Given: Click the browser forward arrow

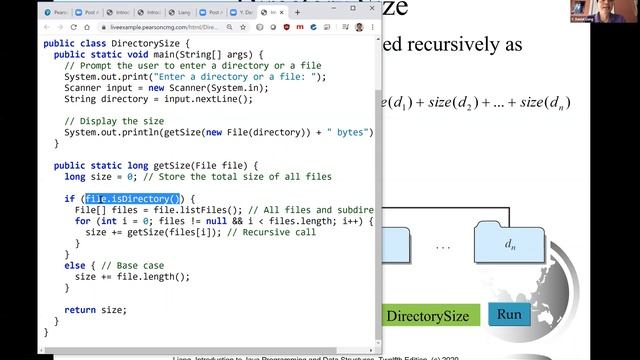Looking at the screenshot, I should point(60,27).
